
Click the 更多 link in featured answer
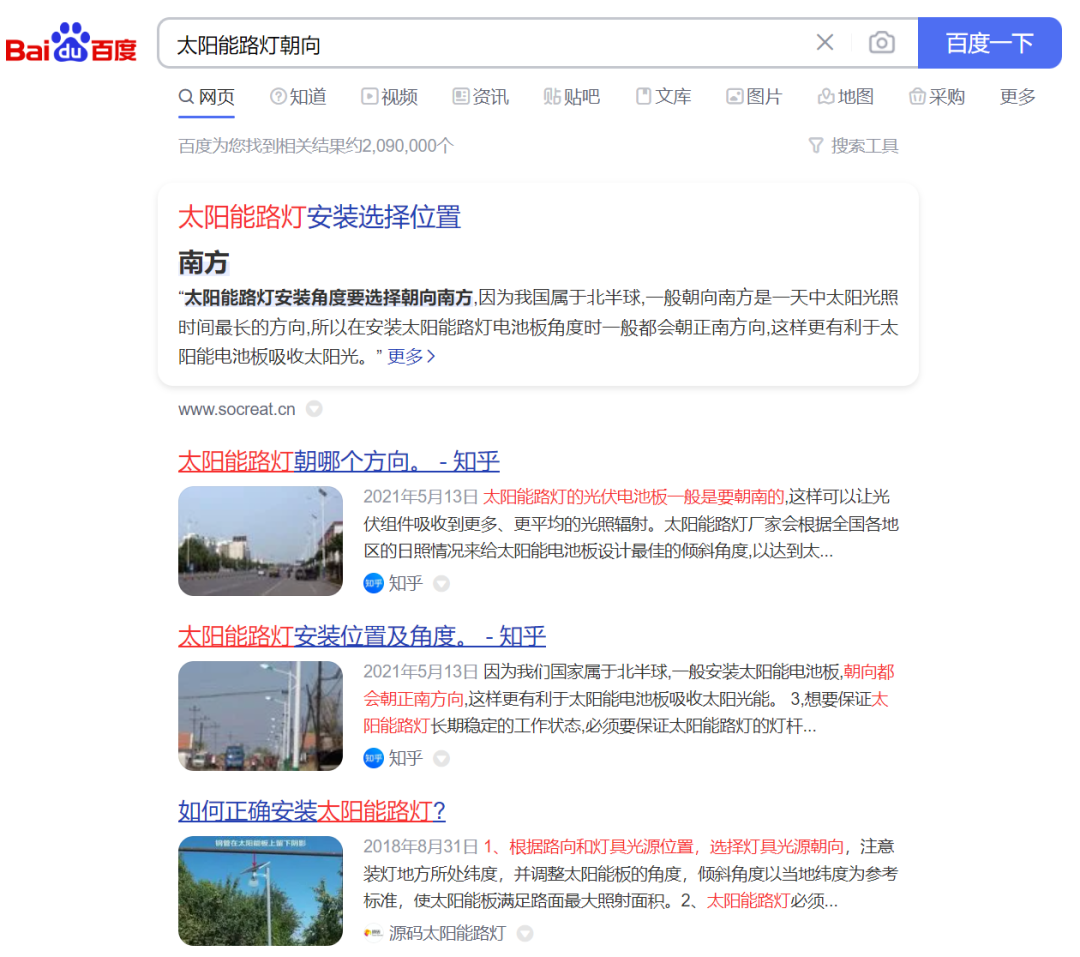pyautogui.click(x=411, y=356)
